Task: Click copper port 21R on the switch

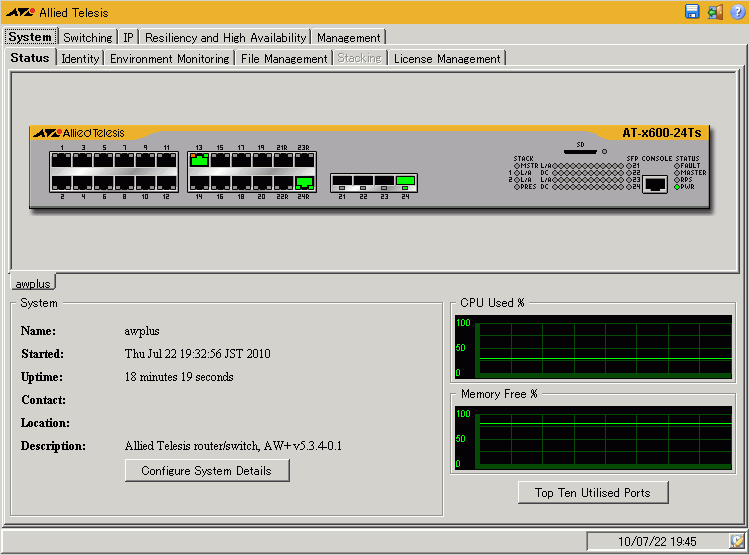Action: [x=283, y=160]
